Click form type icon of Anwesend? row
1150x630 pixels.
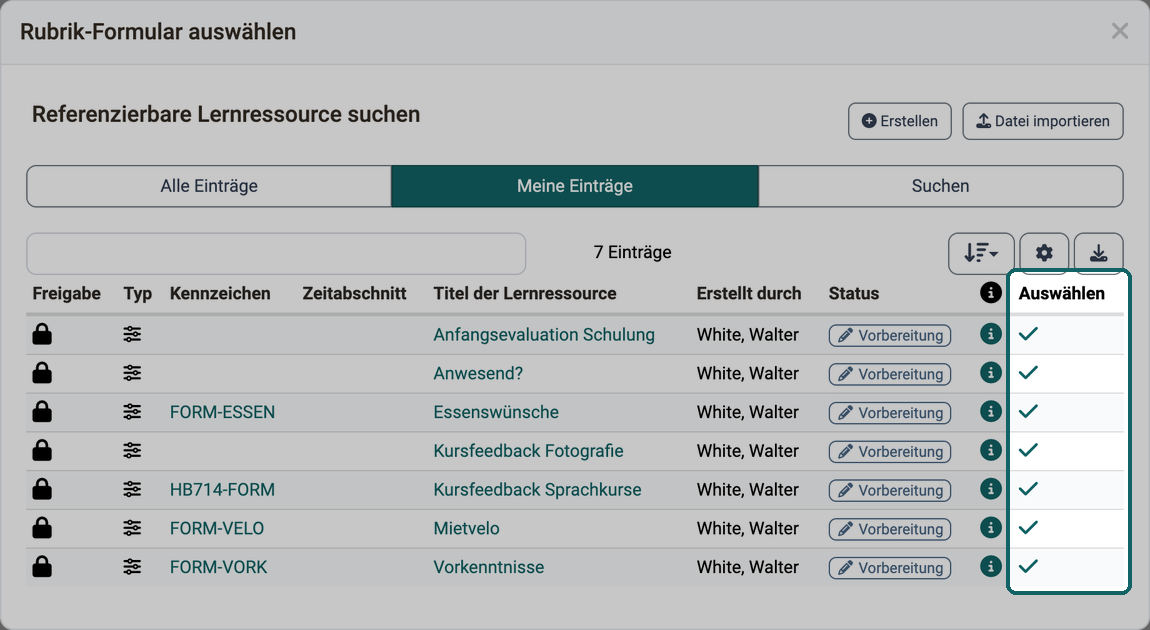point(132,373)
